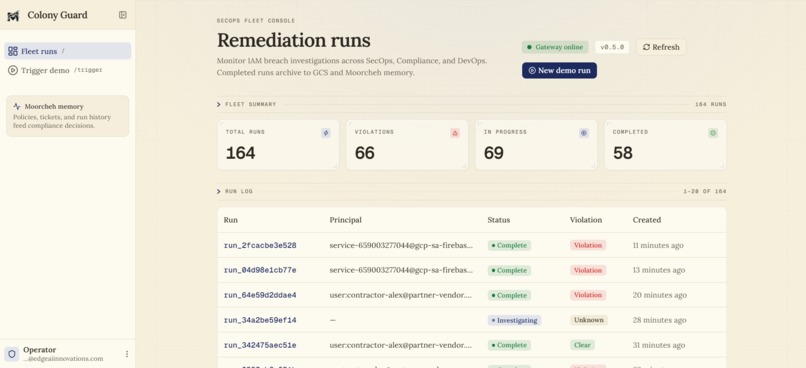Click the Violations warning icon
This screenshot has height=368, width=806.
coord(455,133)
